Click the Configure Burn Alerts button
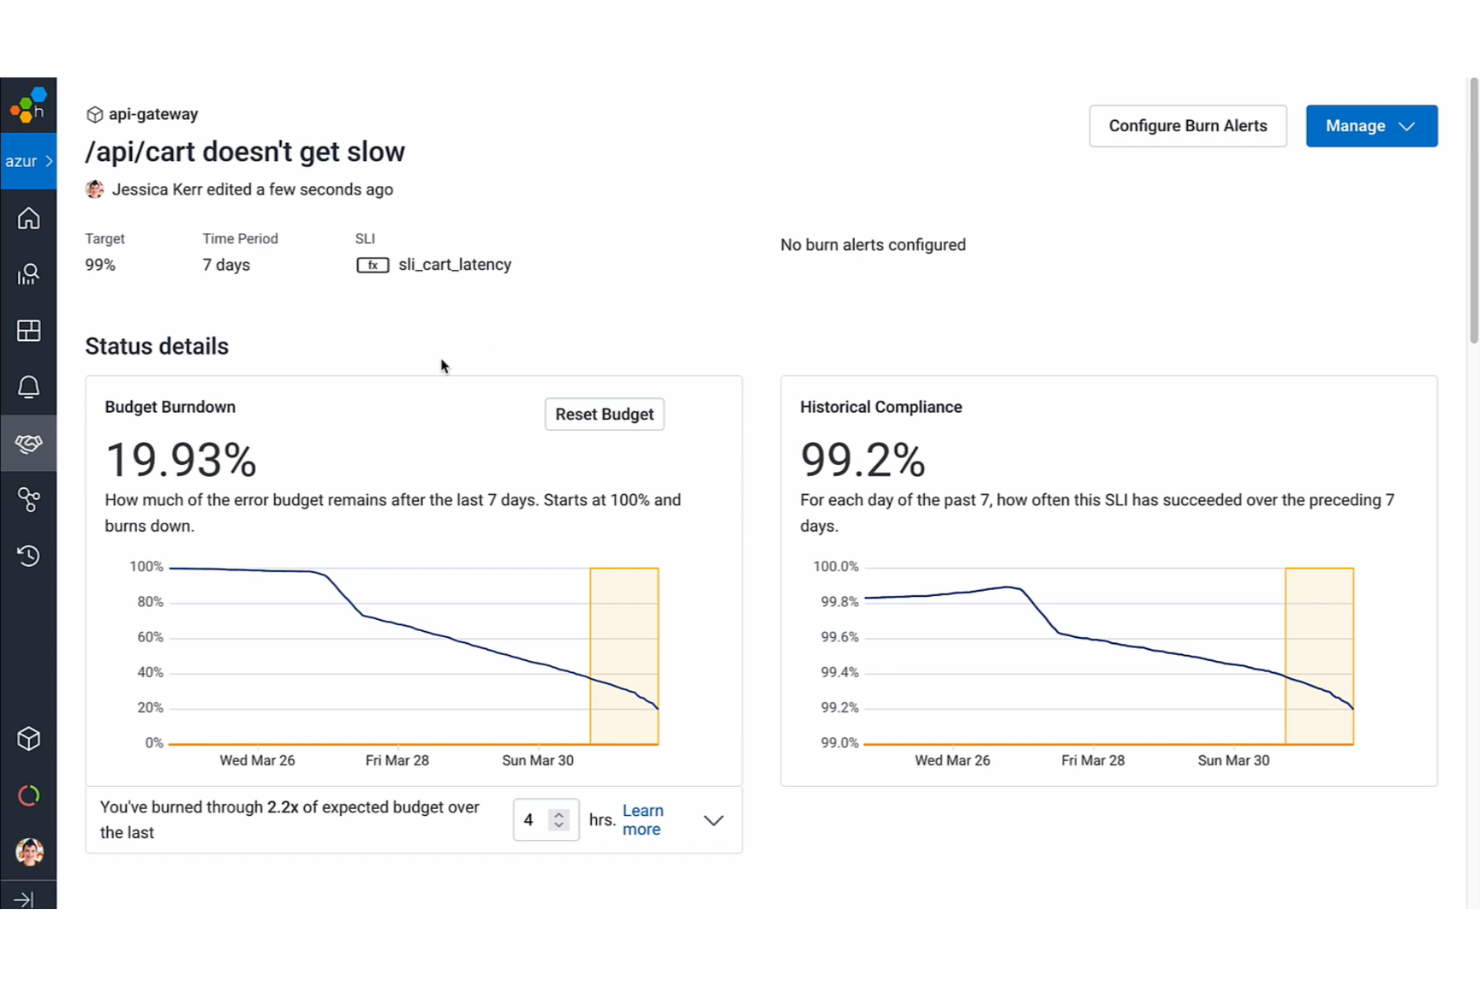 (1187, 125)
